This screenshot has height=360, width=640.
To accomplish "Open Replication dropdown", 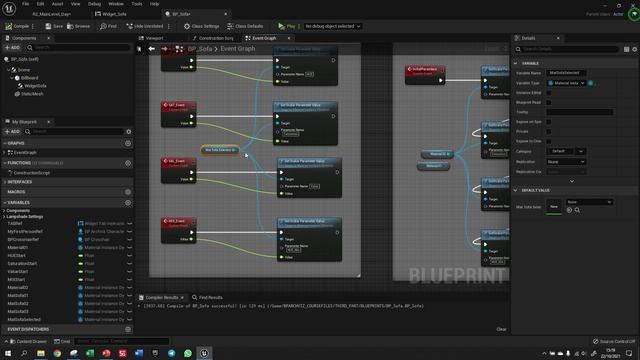I will point(566,162).
